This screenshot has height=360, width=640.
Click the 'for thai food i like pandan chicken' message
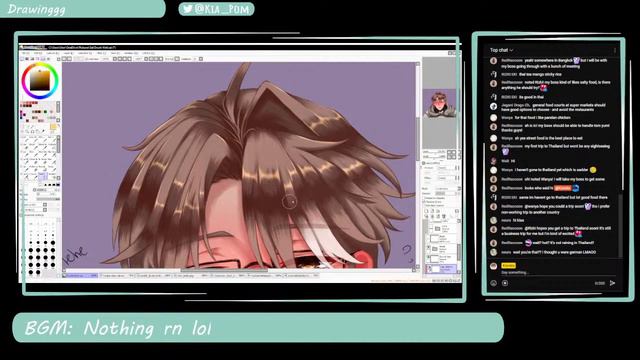point(536,118)
